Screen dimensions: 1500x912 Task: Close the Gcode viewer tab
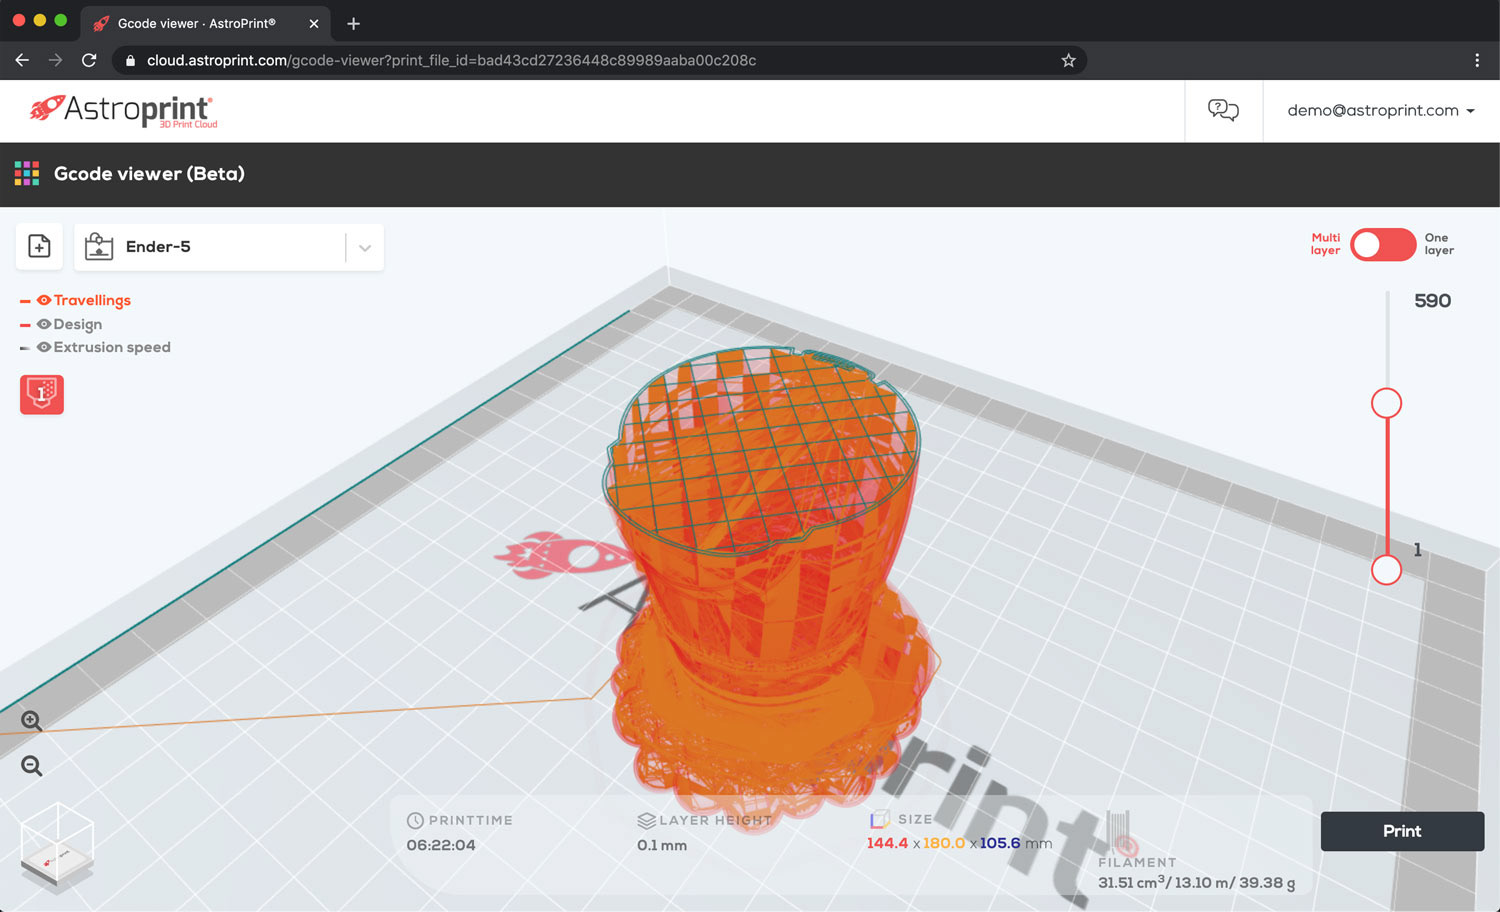[314, 23]
